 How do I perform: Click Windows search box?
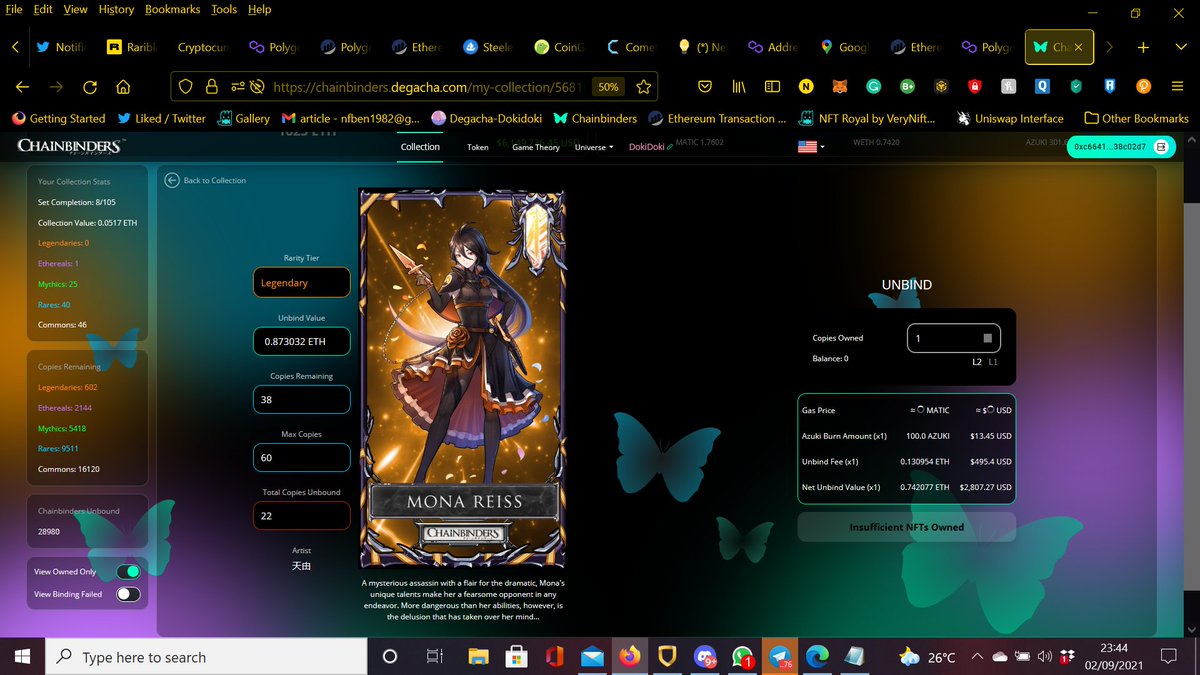tap(208, 657)
